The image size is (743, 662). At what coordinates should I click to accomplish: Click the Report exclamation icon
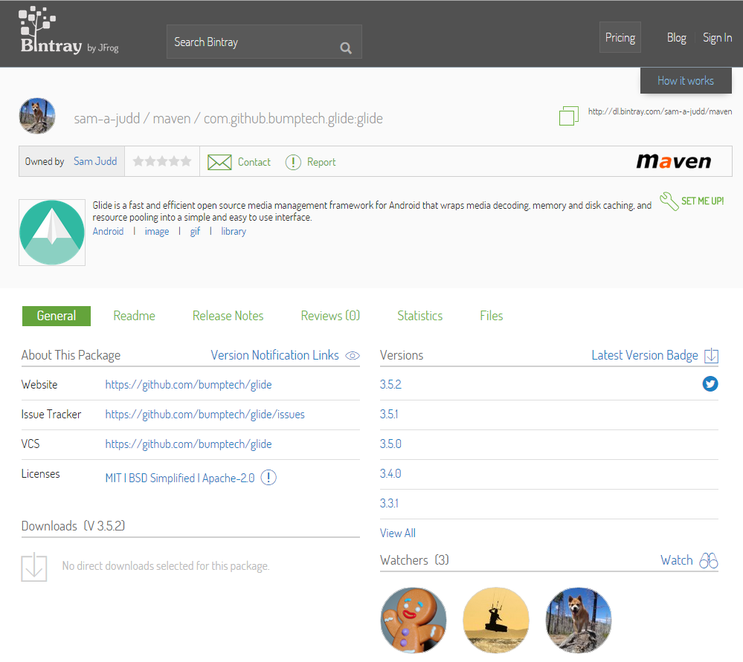coord(293,162)
